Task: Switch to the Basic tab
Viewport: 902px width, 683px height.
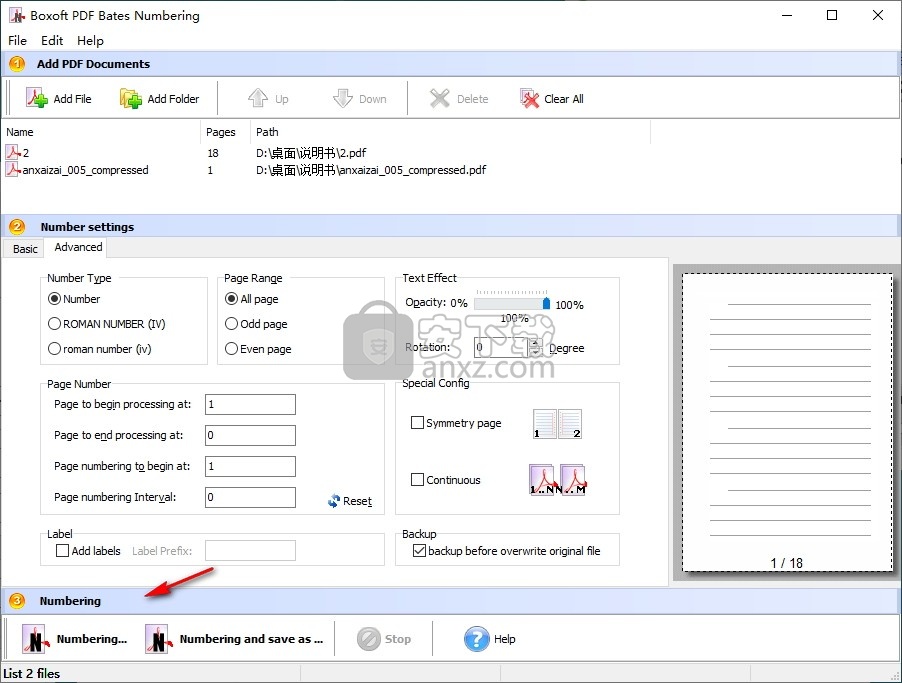Action: [x=25, y=249]
